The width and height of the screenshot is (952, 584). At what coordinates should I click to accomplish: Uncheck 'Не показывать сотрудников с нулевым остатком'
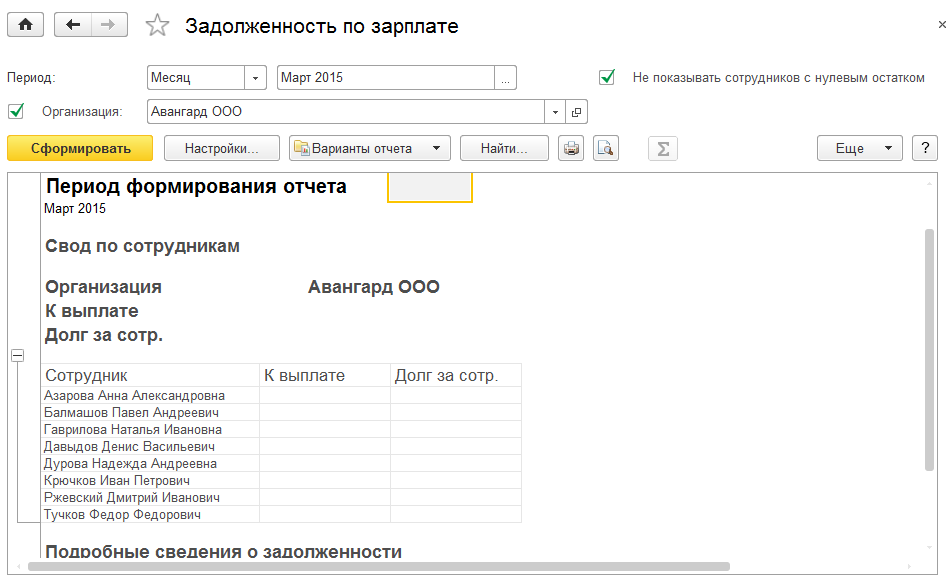click(606, 77)
